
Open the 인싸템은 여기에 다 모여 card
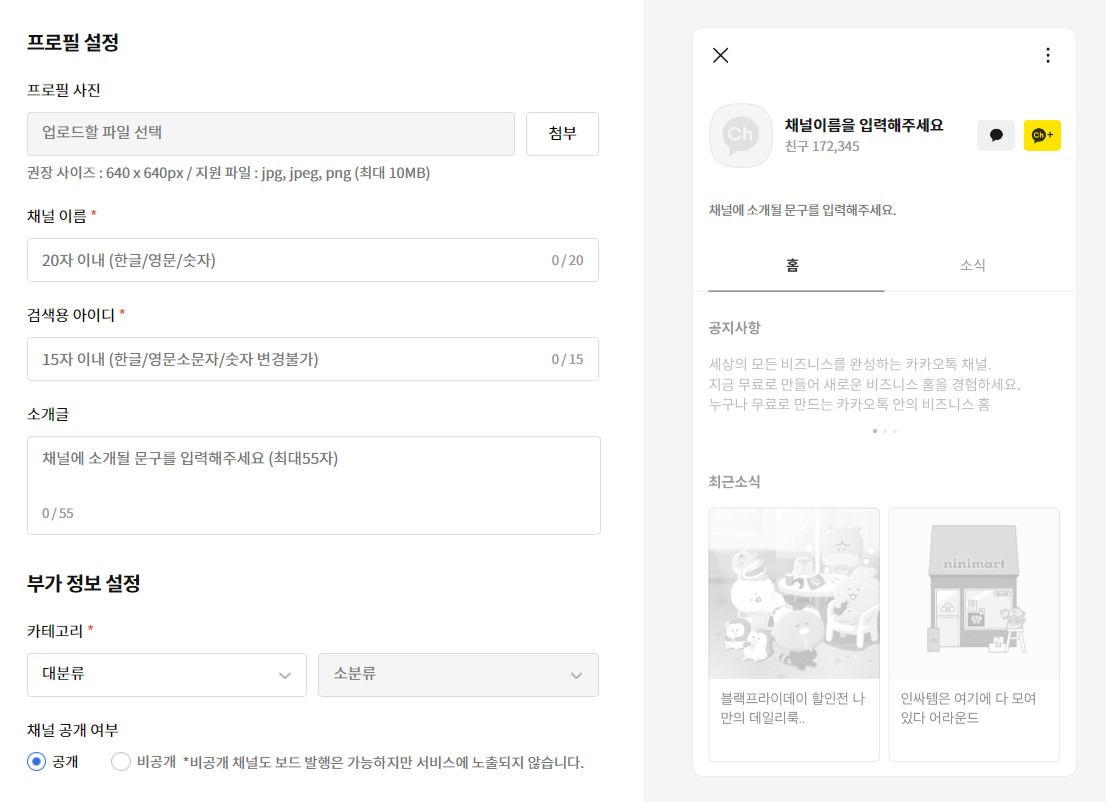point(974,634)
